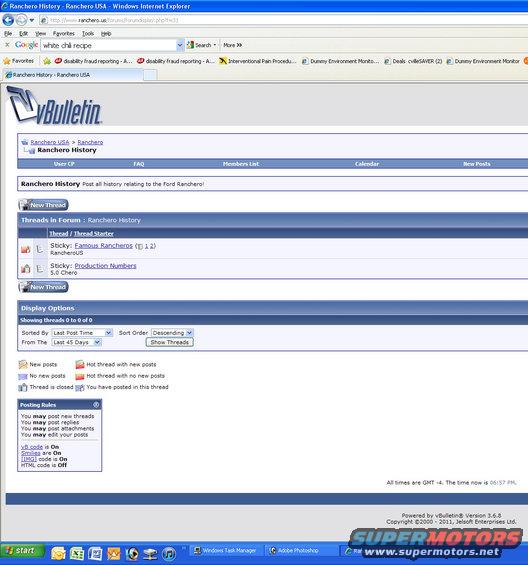Open Members List in navbar
Screen dimensions: 528x565
click(241, 164)
